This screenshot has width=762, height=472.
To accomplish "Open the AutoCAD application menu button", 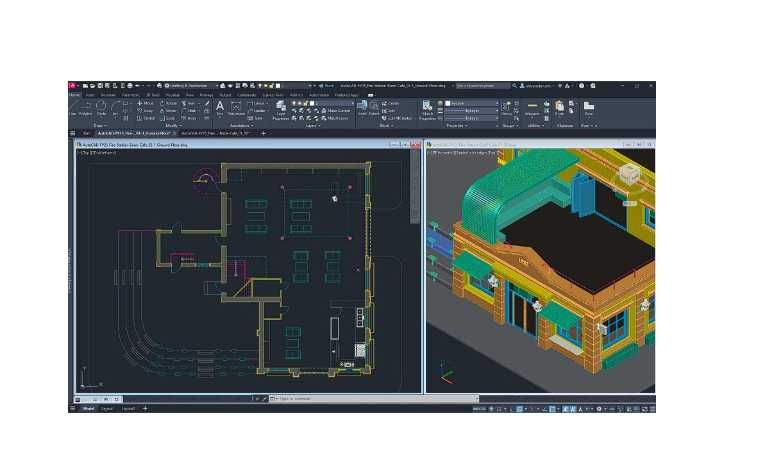I will [72, 86].
